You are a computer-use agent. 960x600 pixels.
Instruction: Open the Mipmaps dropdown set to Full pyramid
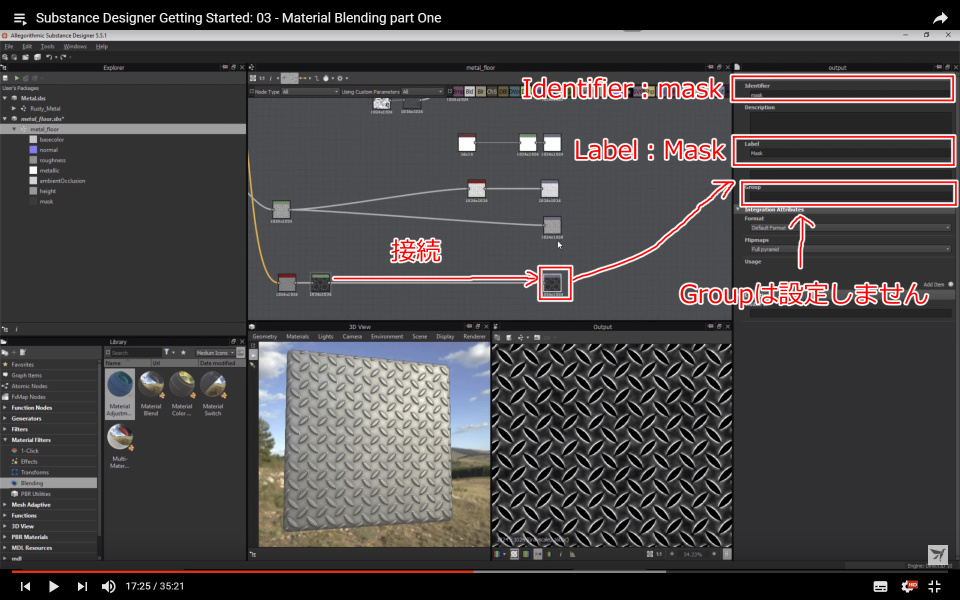point(850,249)
